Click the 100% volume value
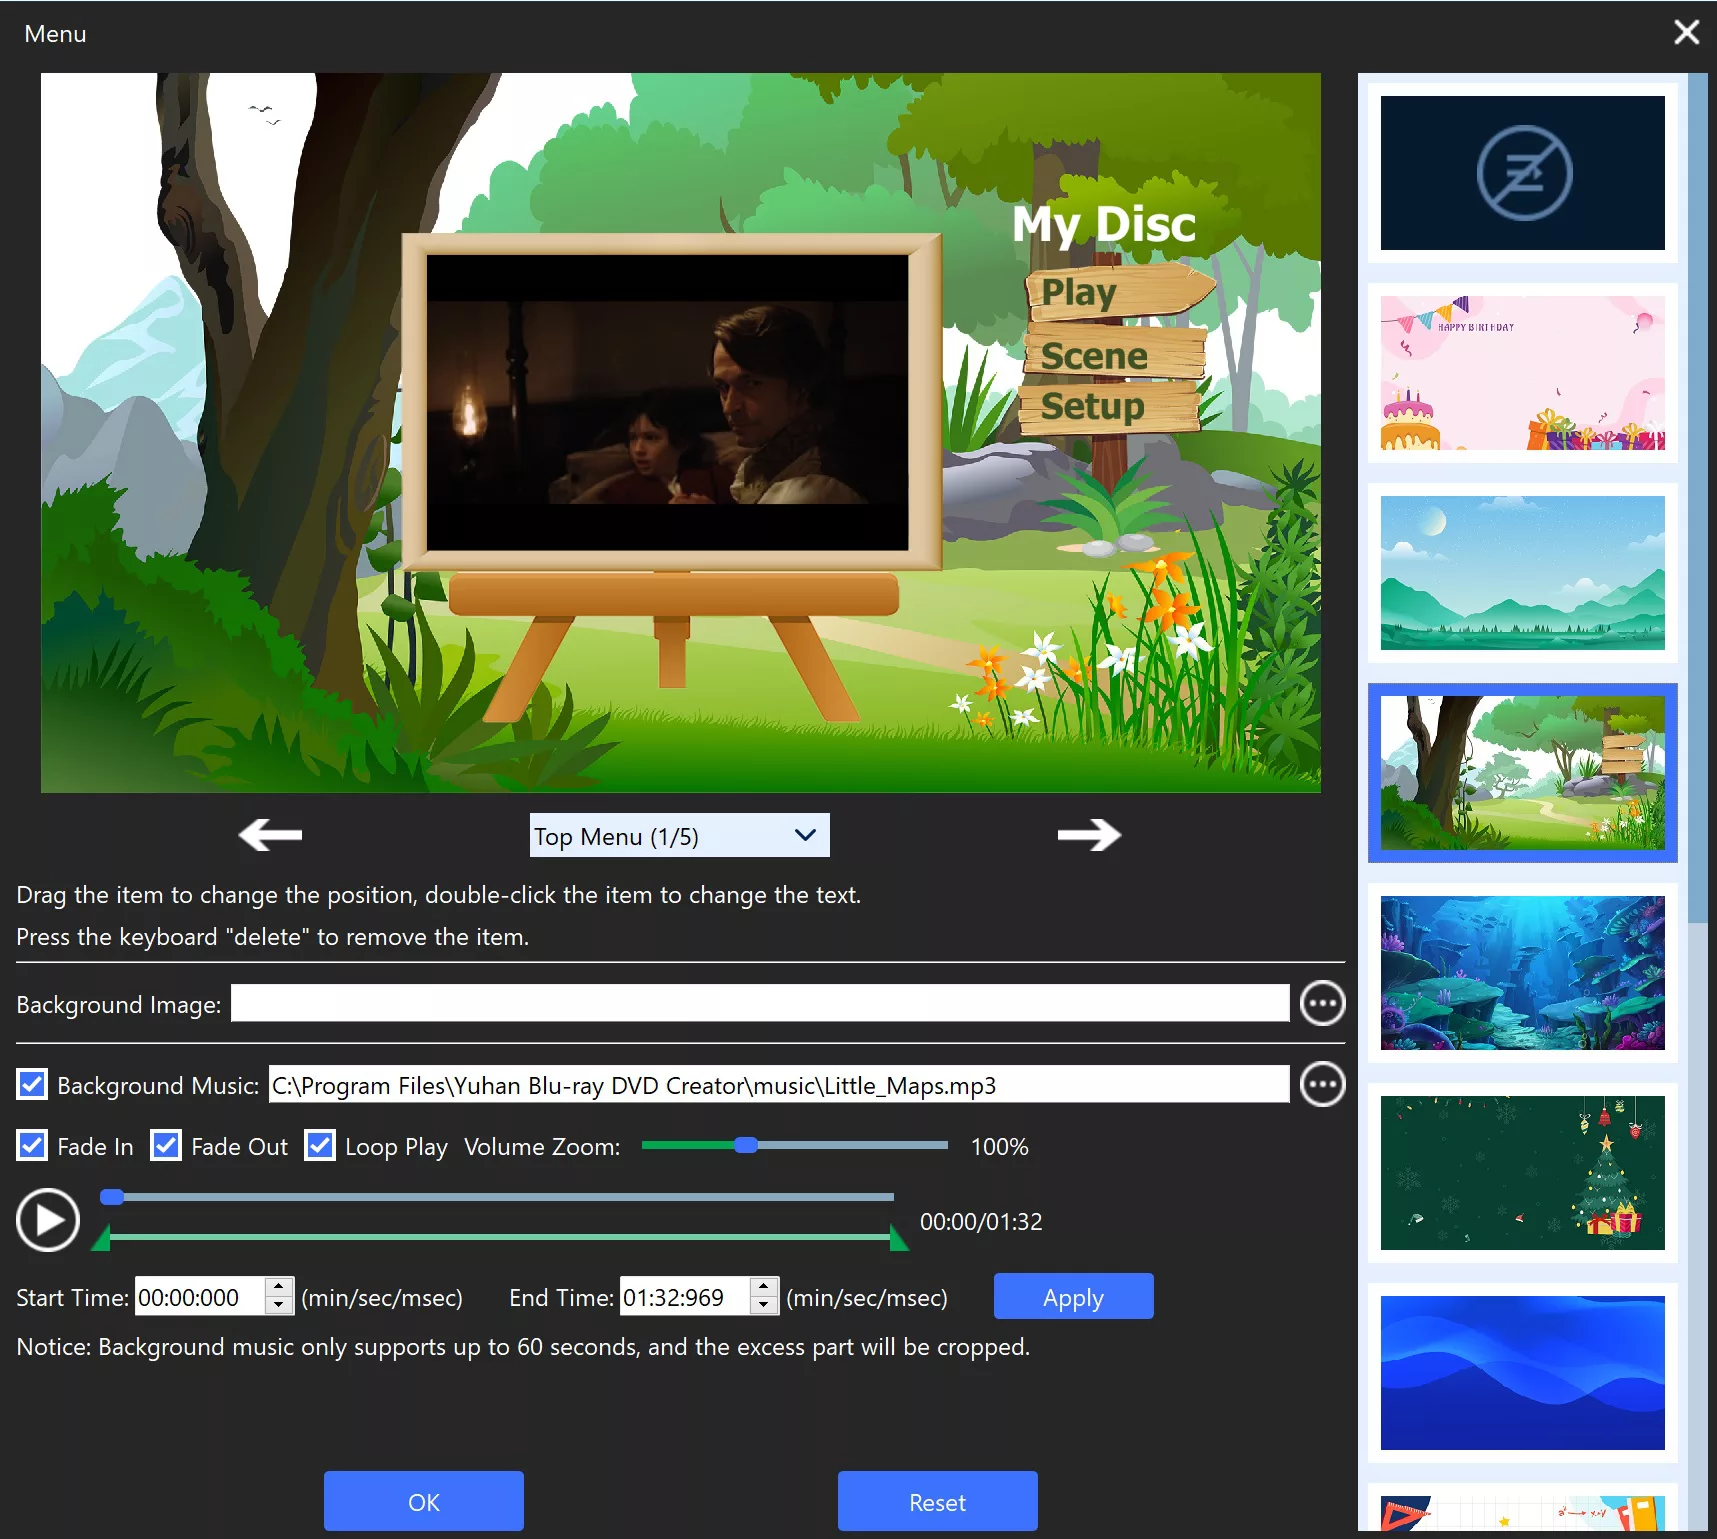 (999, 1146)
